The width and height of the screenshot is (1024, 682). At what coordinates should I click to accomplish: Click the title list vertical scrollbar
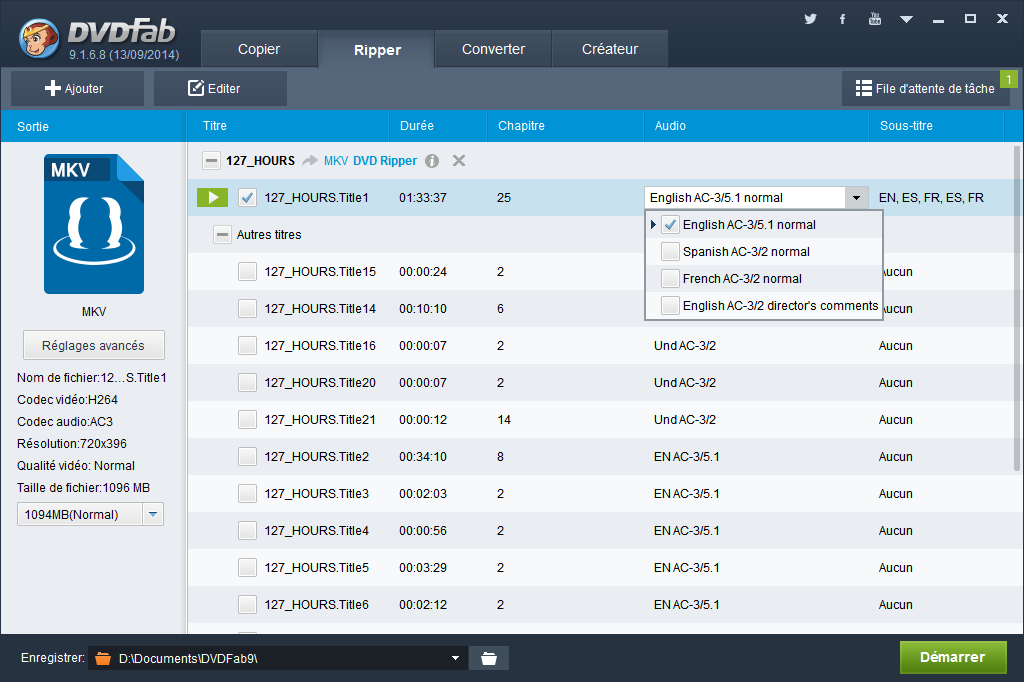(x=1017, y=308)
